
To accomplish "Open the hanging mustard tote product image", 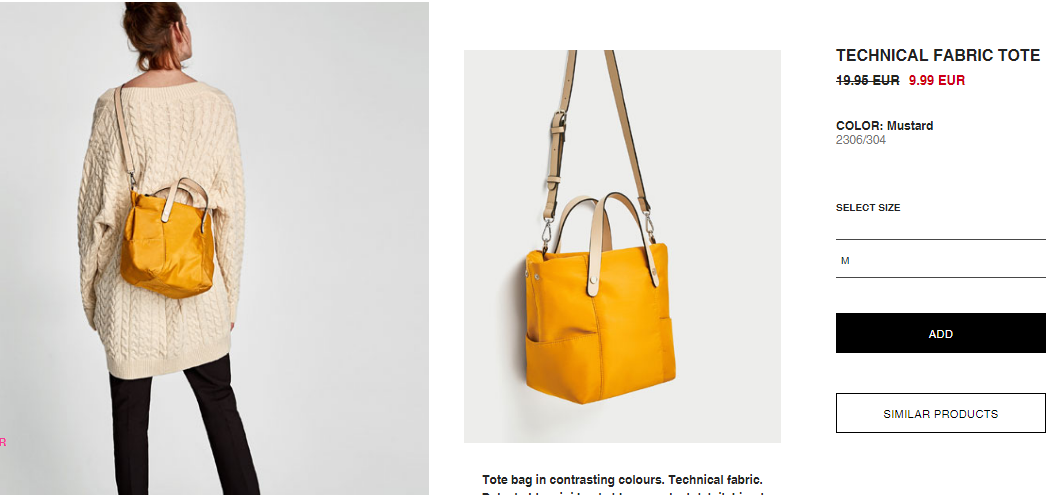I will 622,246.
